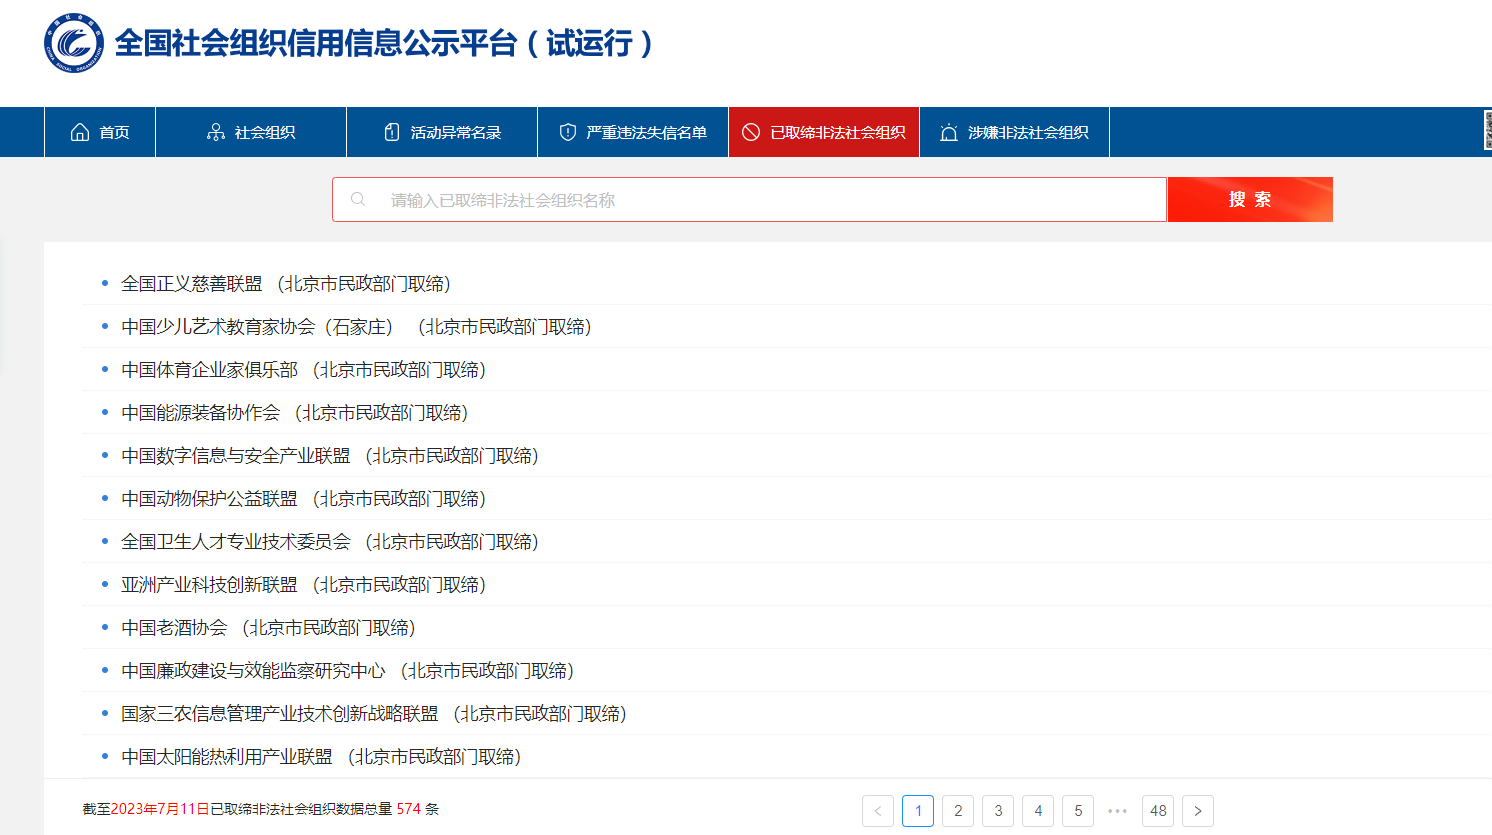
Task: Expand more pages via ellipsis button
Action: (1118, 811)
